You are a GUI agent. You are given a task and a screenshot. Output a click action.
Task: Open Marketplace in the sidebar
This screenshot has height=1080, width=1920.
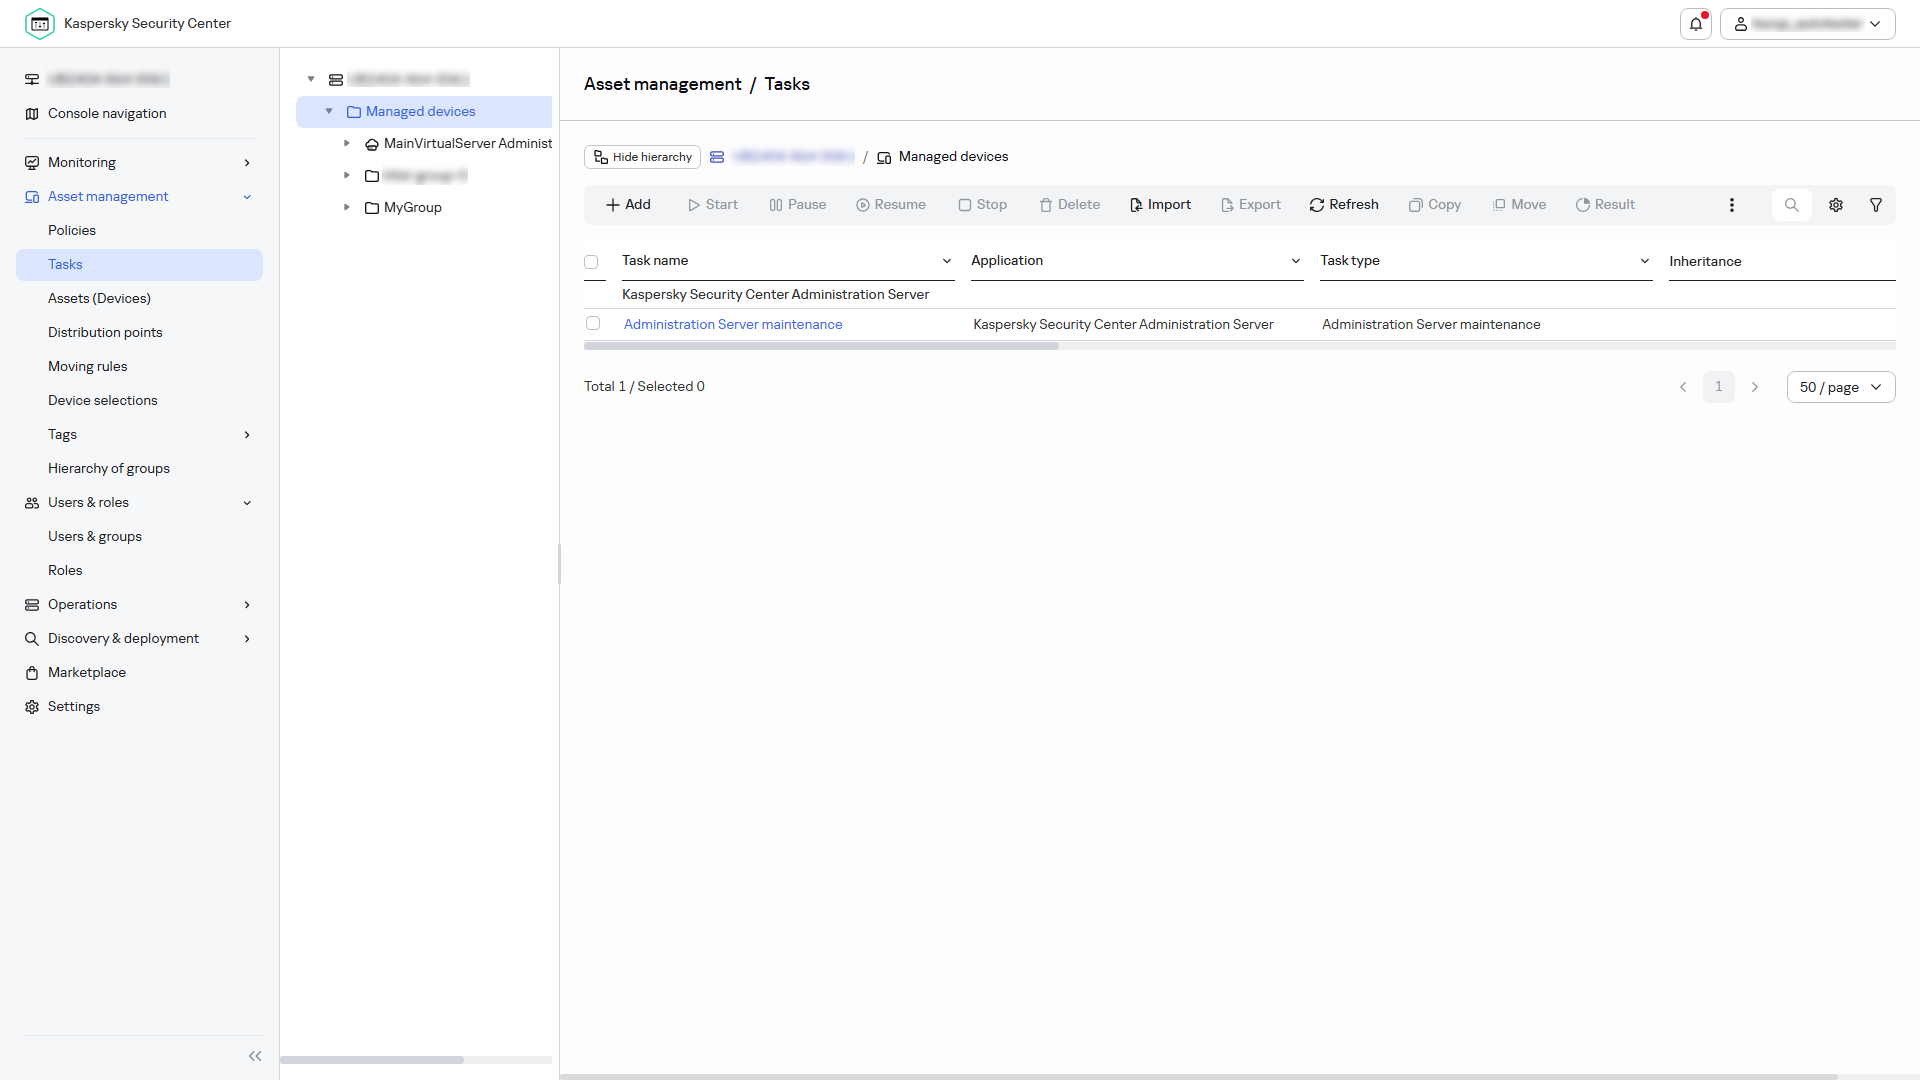pyautogui.click(x=87, y=673)
